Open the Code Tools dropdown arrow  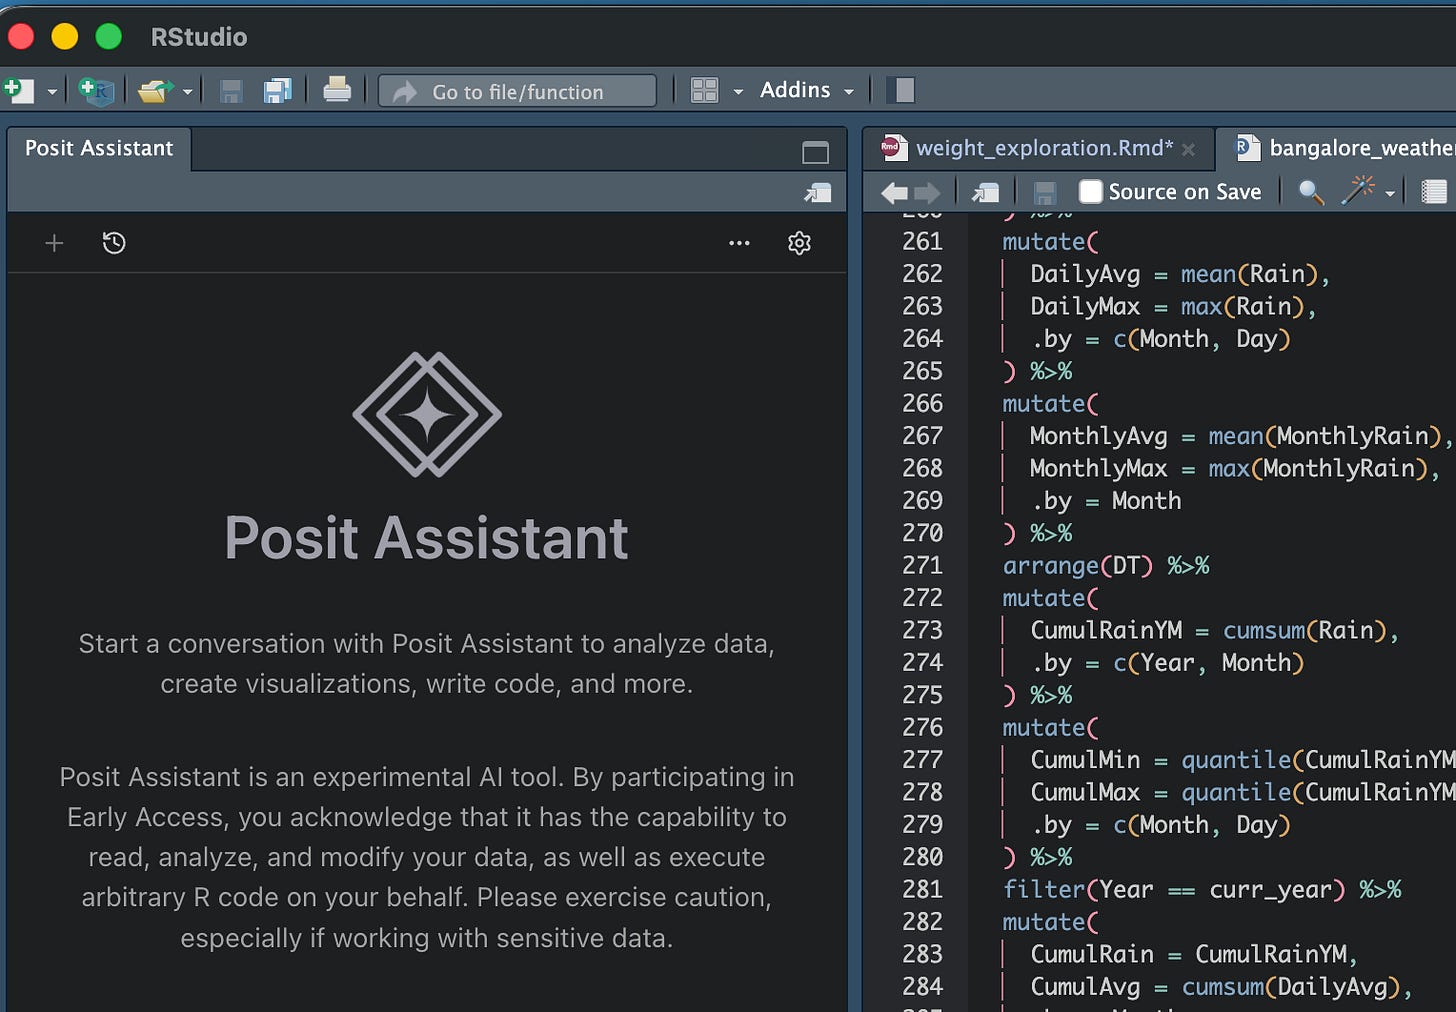[x=1390, y=194]
